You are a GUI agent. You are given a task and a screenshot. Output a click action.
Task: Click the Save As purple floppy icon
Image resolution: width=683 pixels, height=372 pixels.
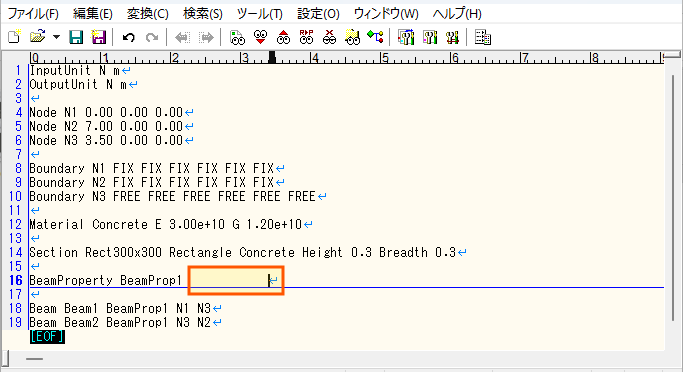click(99, 37)
